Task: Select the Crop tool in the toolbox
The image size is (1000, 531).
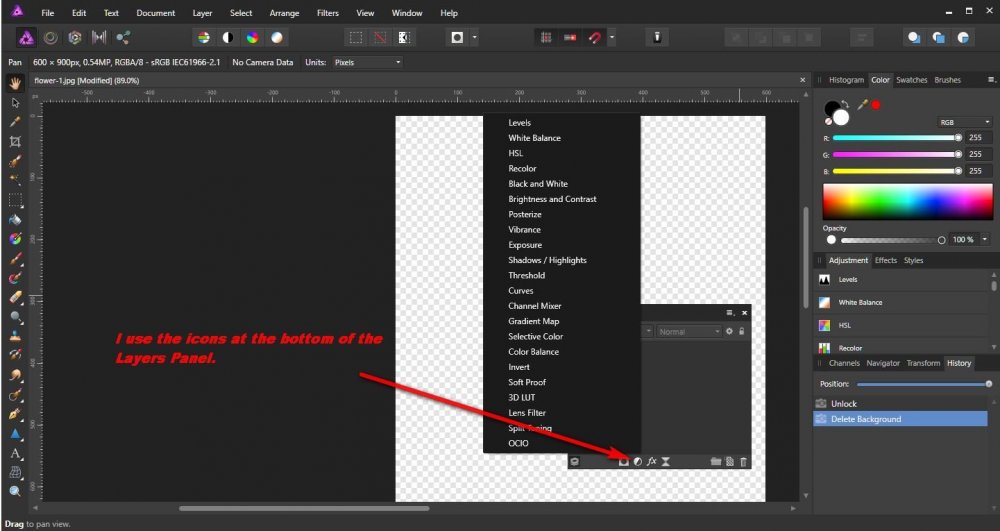Action: click(15, 141)
